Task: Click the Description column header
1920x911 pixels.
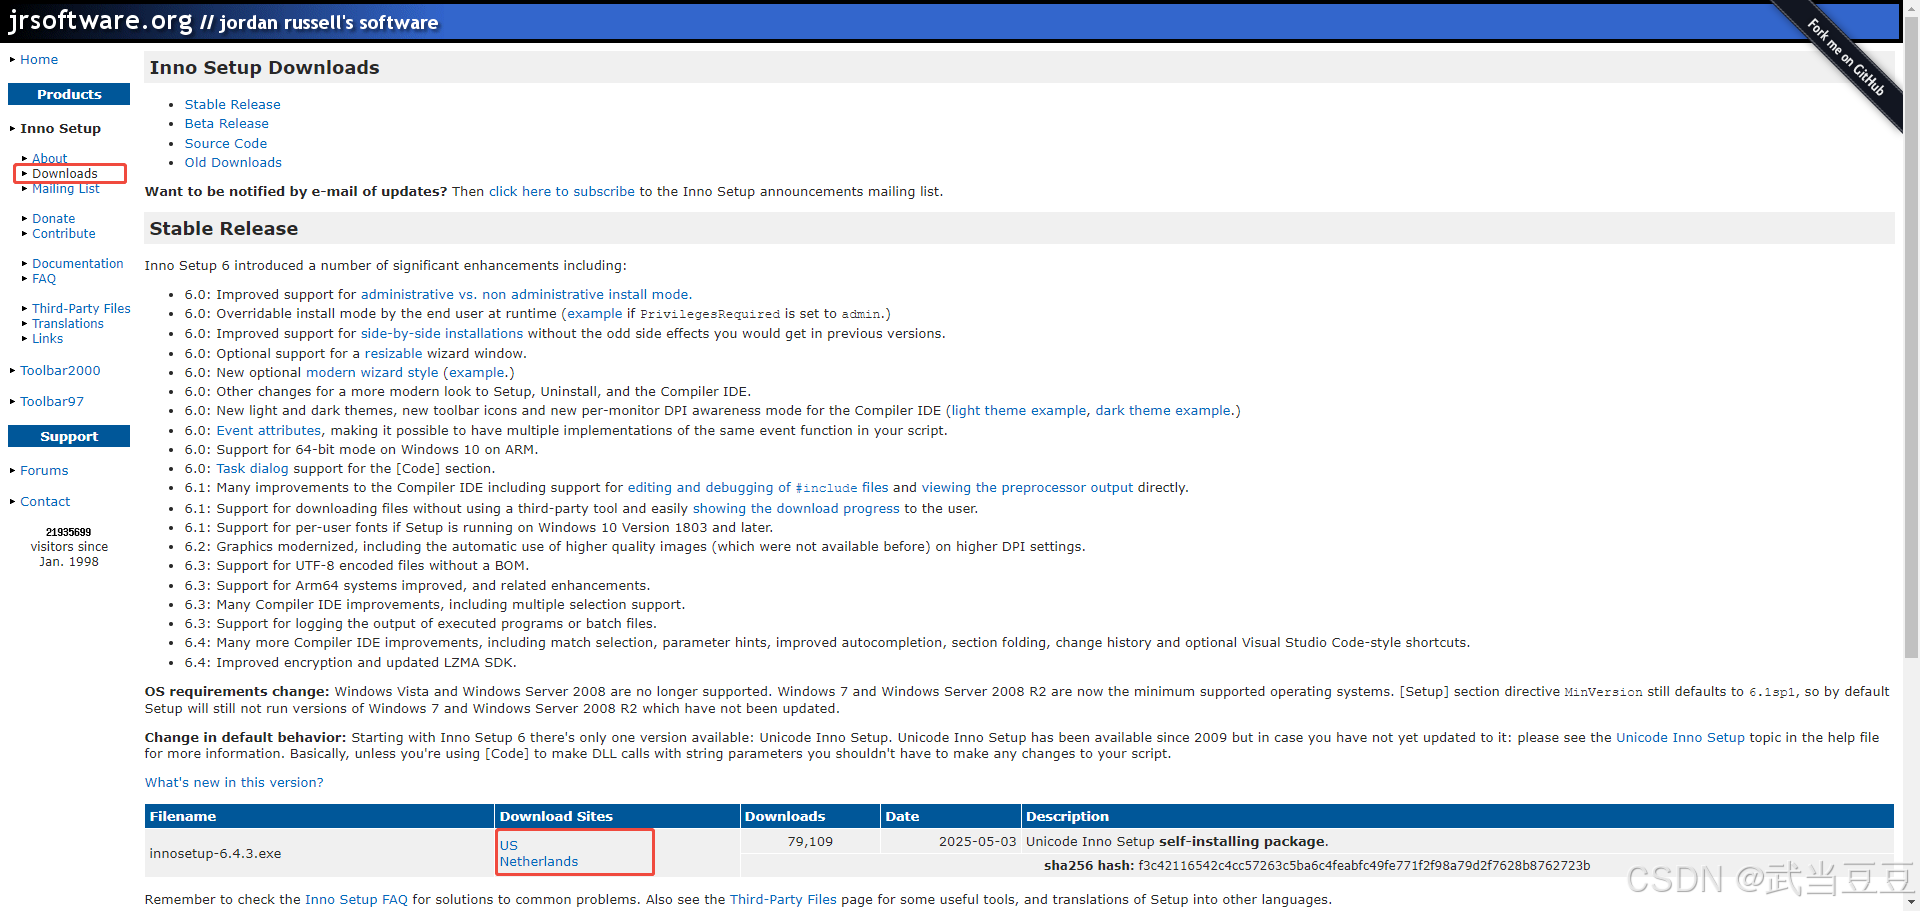Action: coord(1458,817)
